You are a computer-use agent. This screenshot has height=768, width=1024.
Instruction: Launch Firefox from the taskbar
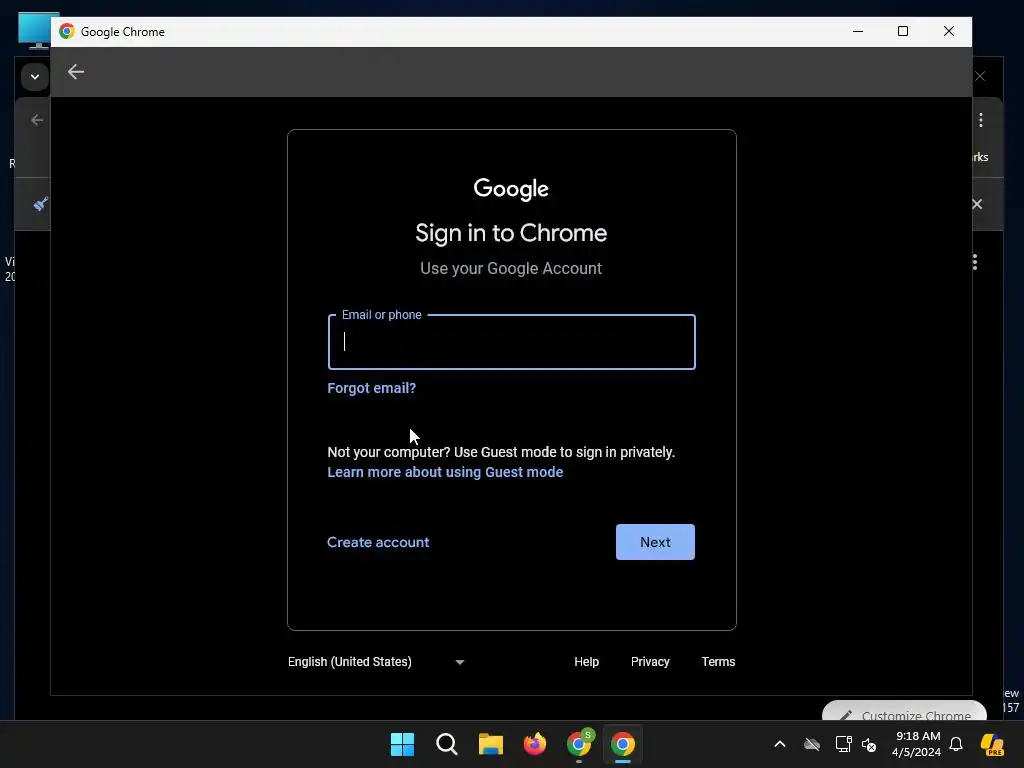point(535,744)
